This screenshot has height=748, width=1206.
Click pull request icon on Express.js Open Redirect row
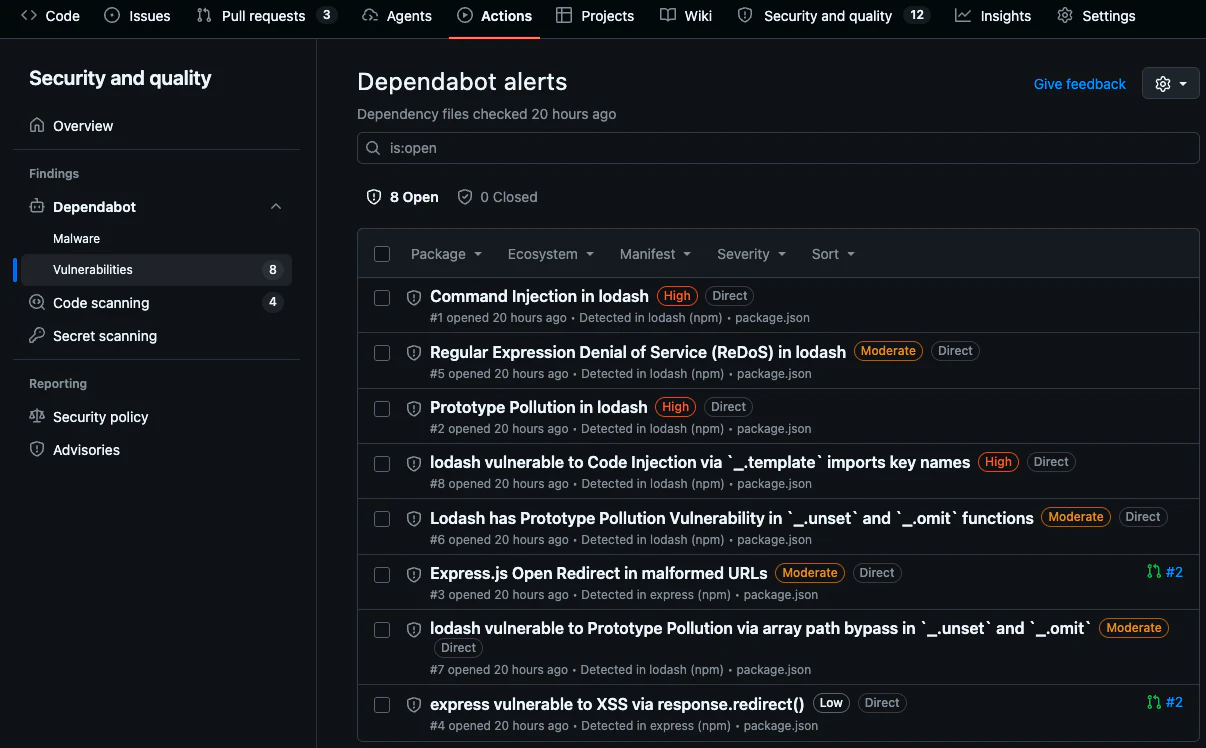click(x=1154, y=572)
